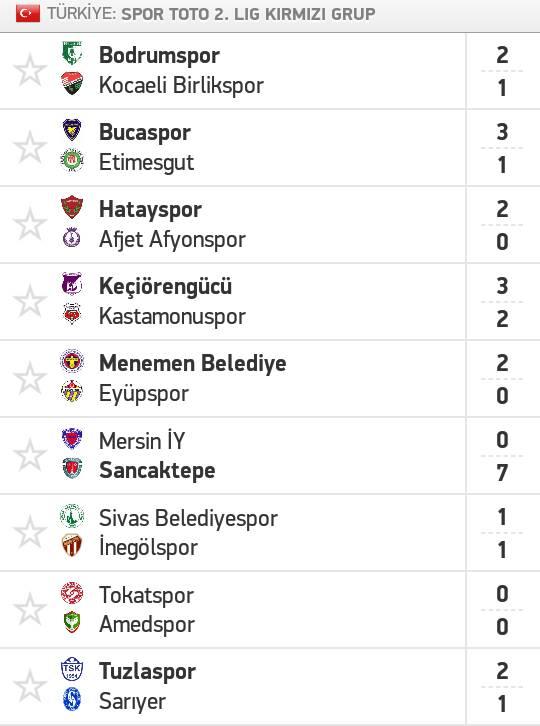Select the Sancaktepe club crest
Viewport: 540px width, 726px height.
72,469
